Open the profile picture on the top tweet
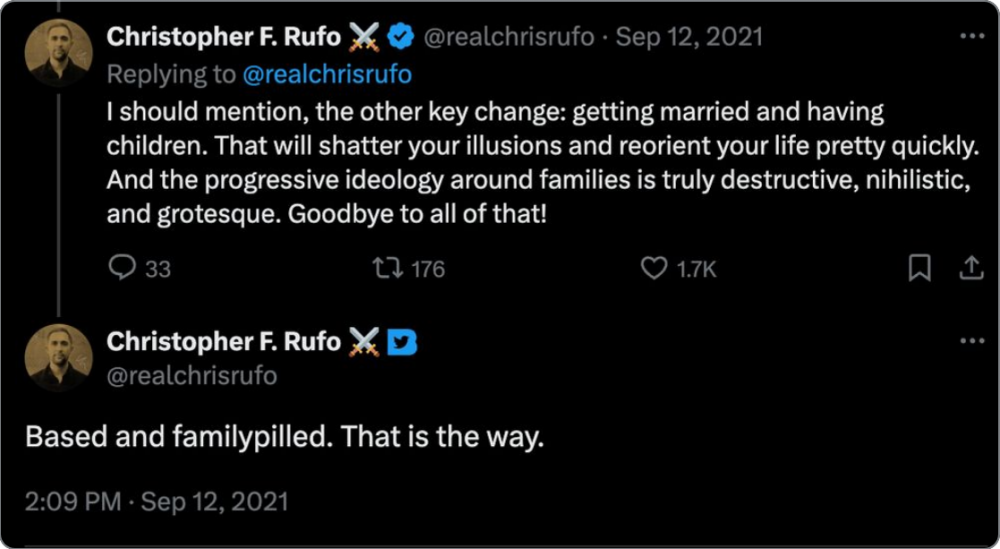This screenshot has height=549, width=1000. click(x=59, y=53)
